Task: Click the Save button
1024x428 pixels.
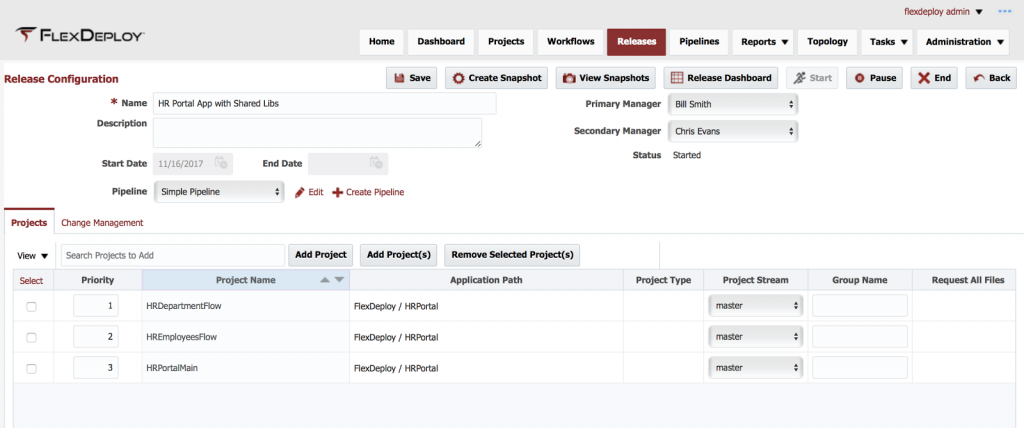Action: (x=412, y=78)
